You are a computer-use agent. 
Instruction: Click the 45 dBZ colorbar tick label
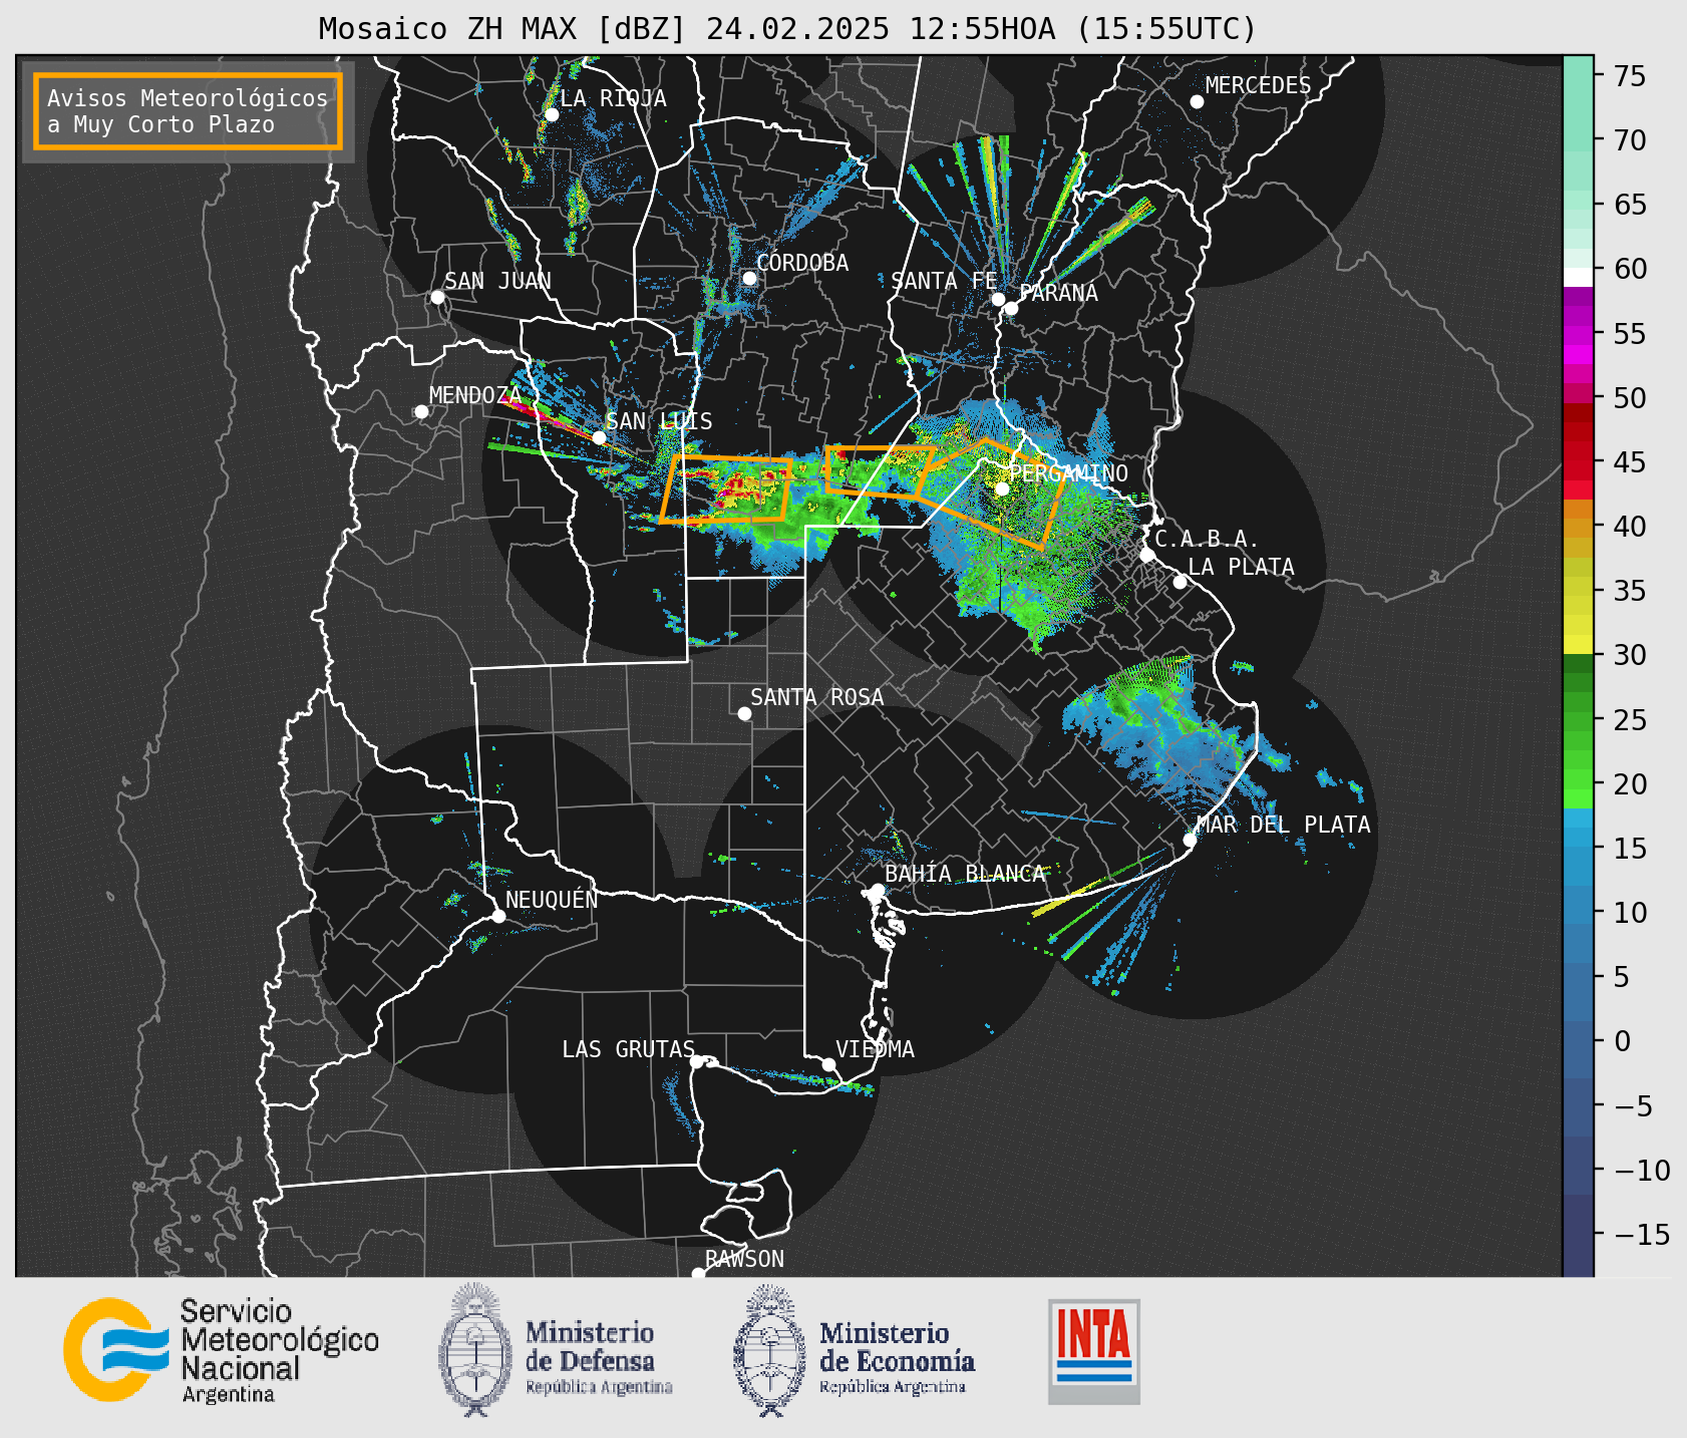pyautogui.click(x=1629, y=462)
